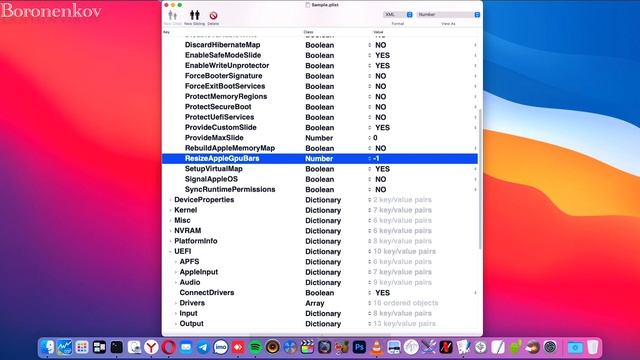Viewport: 640px width, 360px height.
Task: Expand the Audio dictionary
Action: [x=176, y=282]
